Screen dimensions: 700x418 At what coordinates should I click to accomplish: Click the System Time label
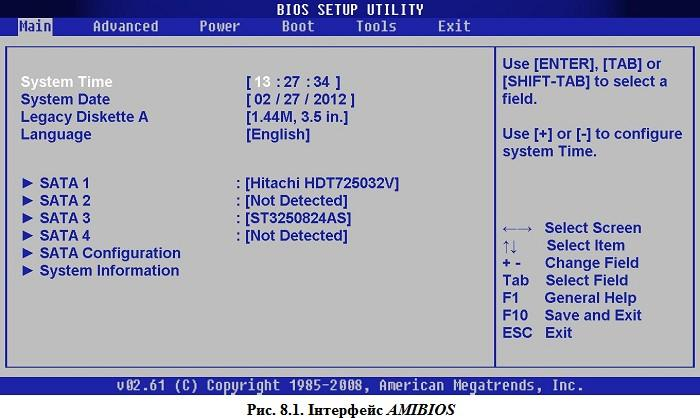[67, 82]
